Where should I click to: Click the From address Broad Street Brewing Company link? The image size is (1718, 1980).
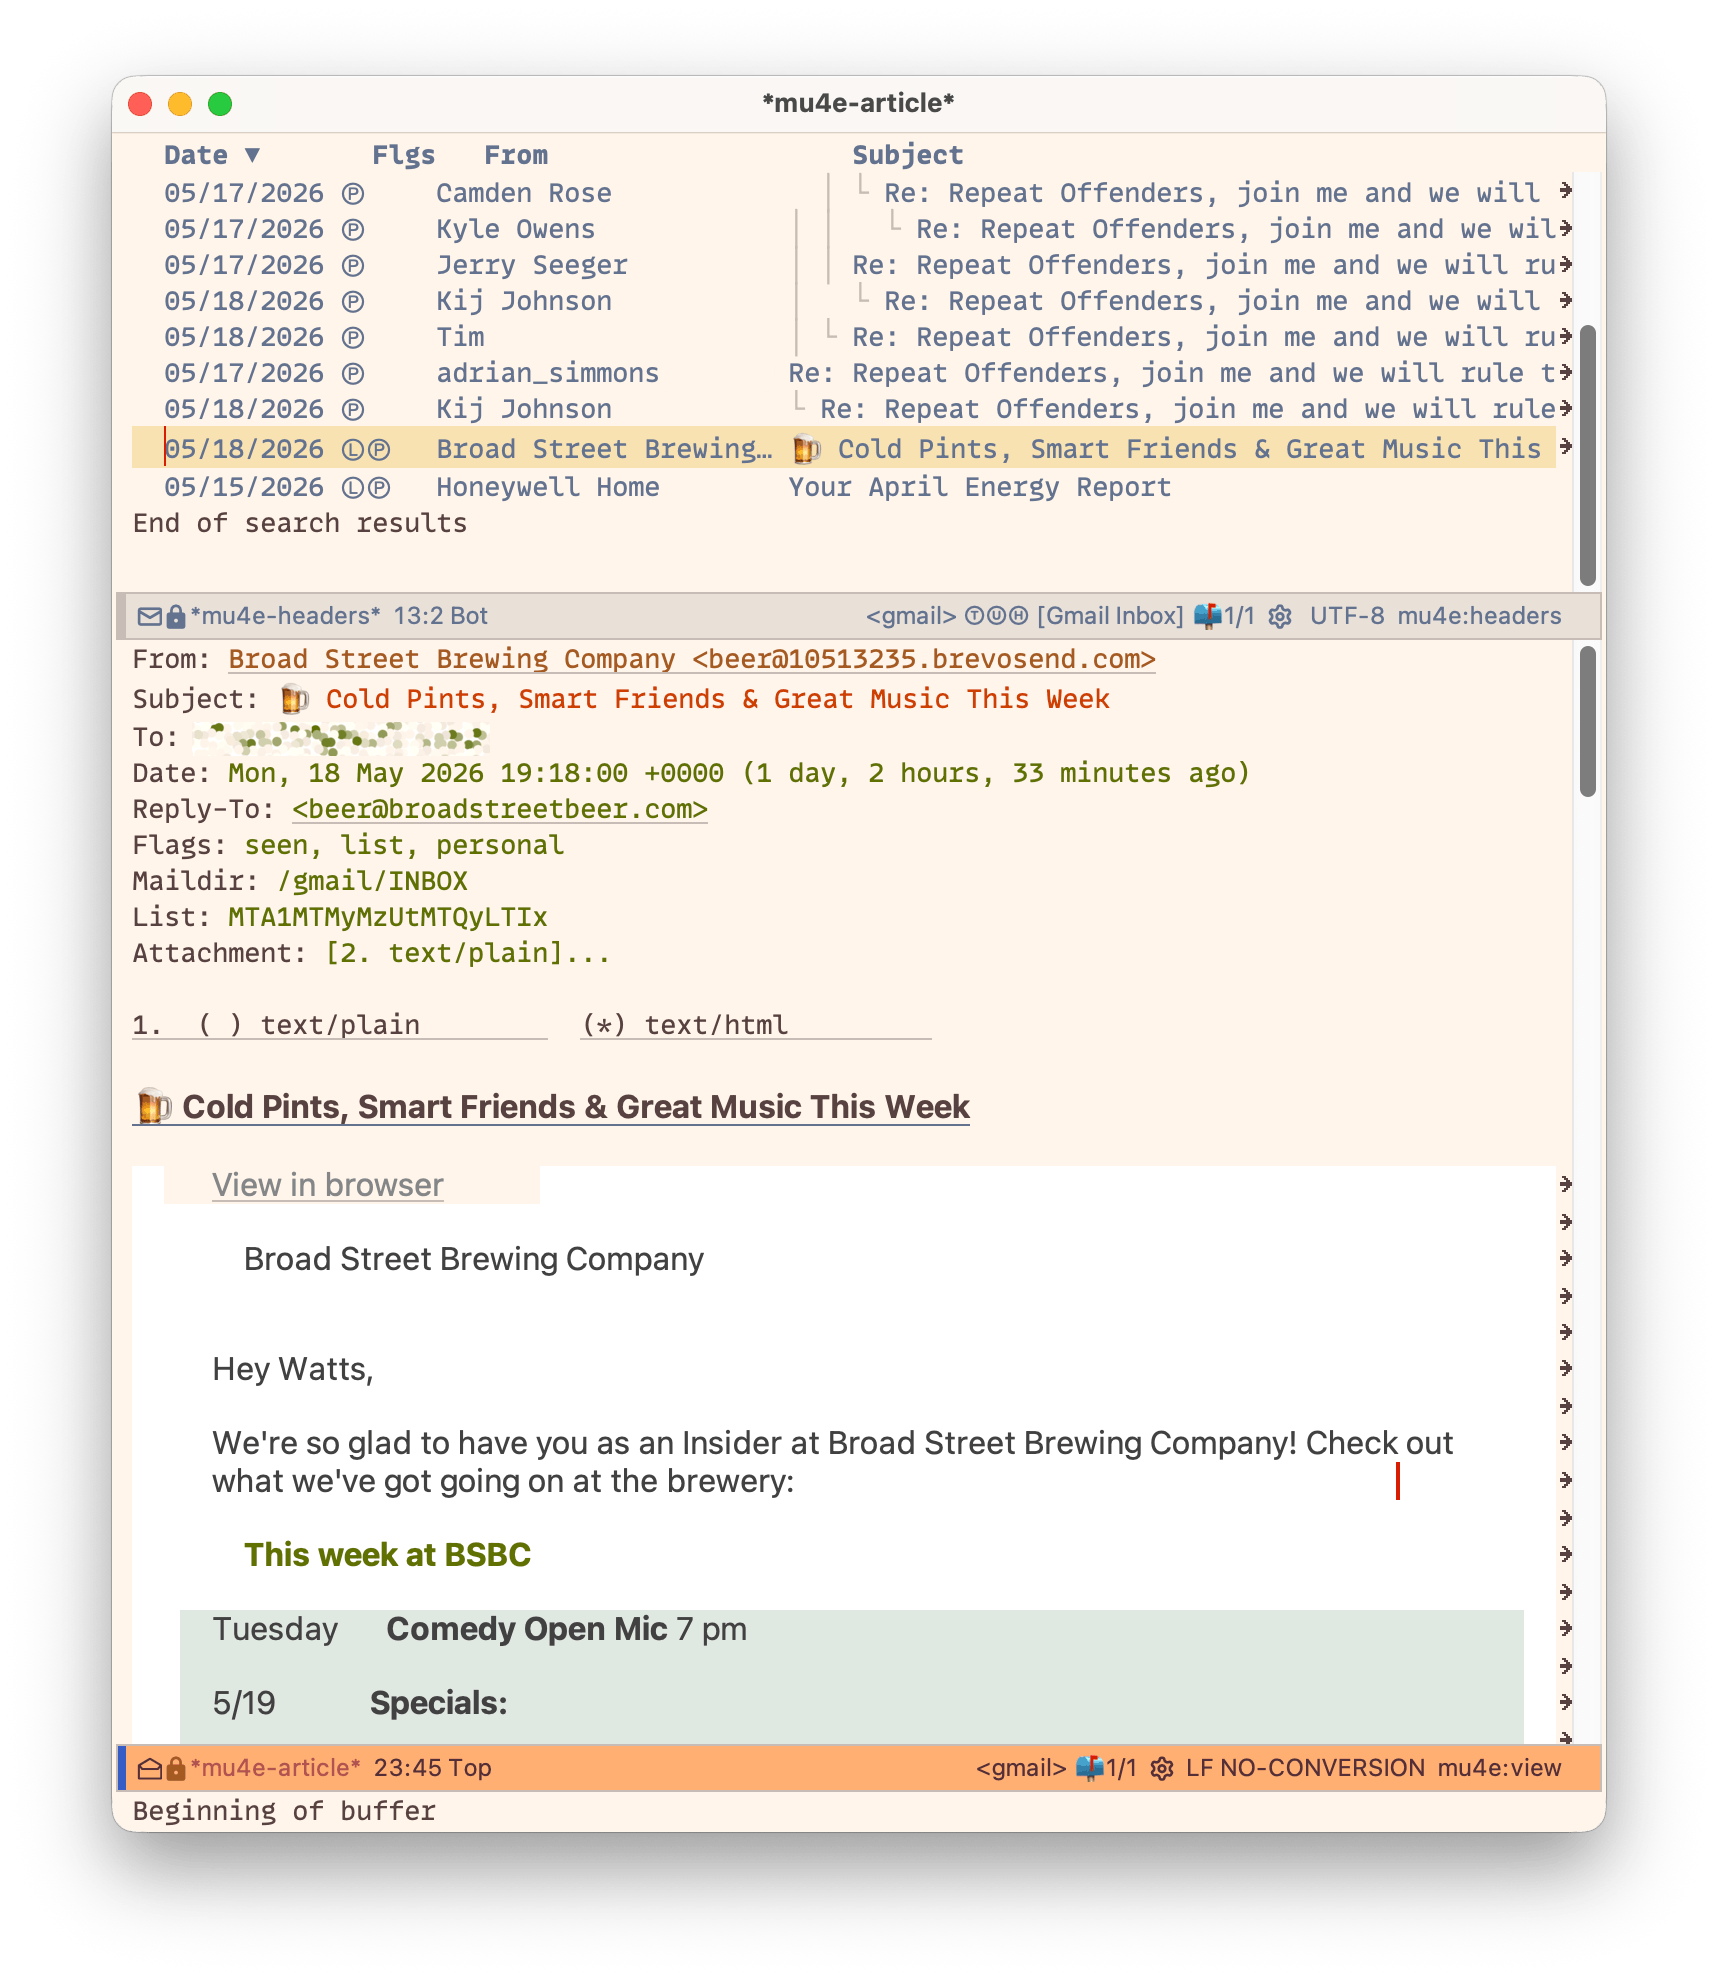[692, 660]
